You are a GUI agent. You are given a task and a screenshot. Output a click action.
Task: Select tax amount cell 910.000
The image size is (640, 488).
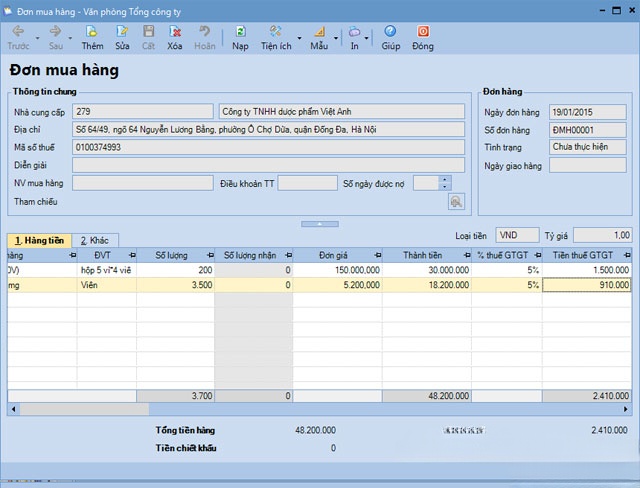(x=587, y=285)
